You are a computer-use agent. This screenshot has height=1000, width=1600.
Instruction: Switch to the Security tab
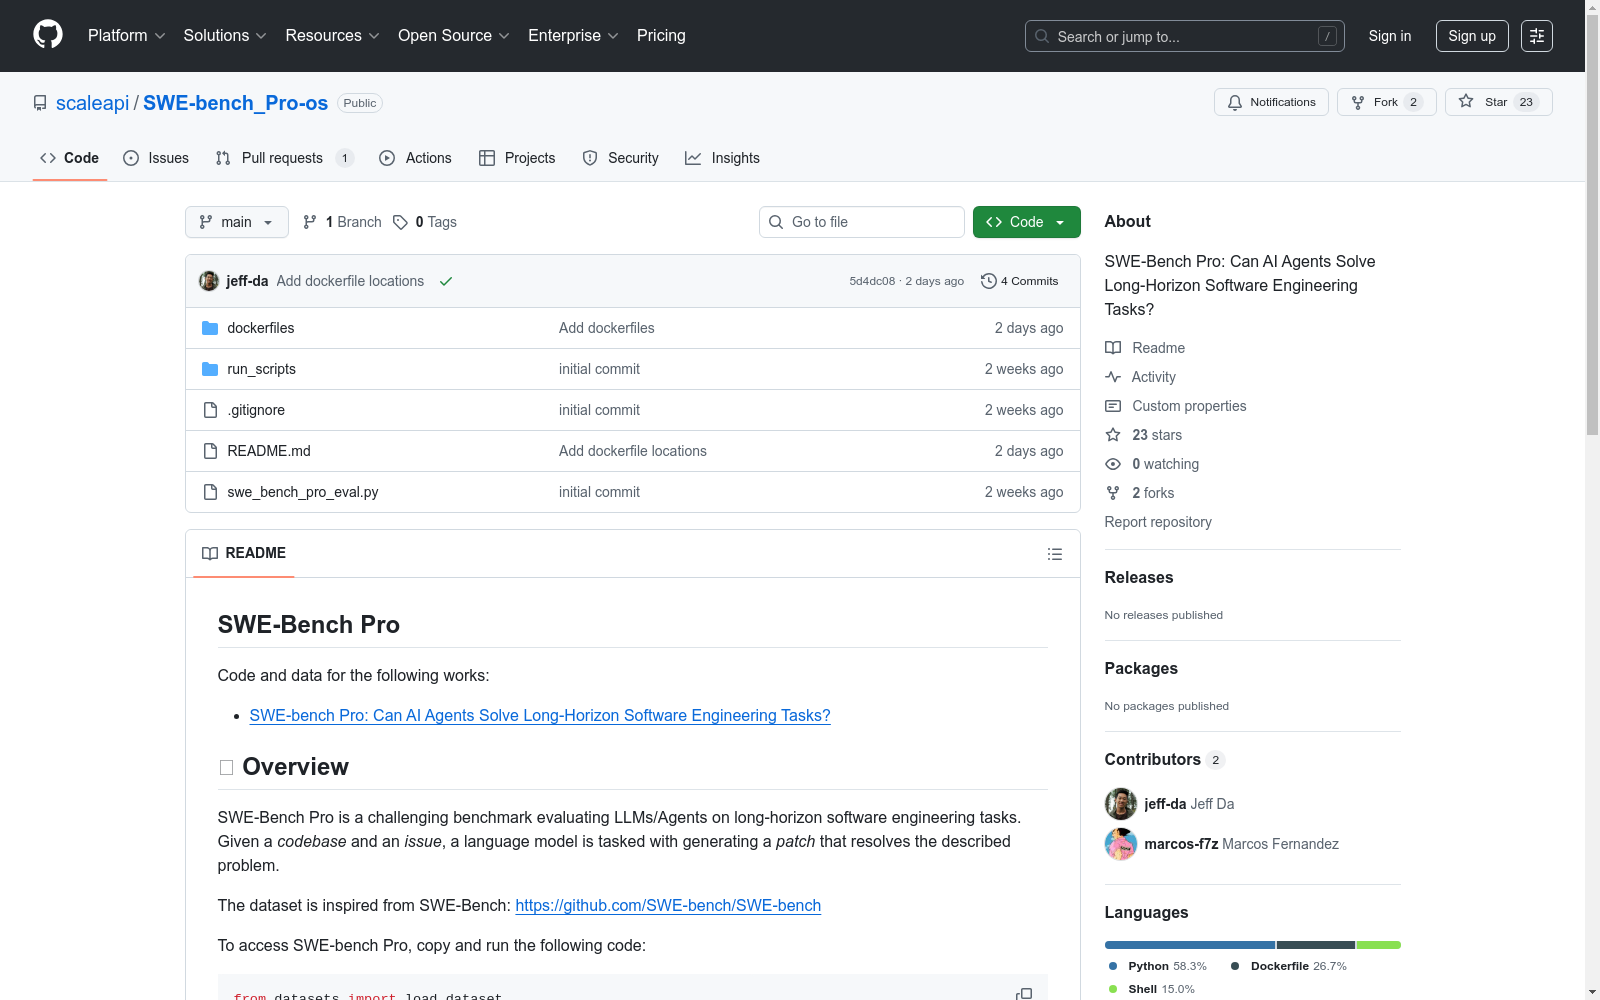pyautogui.click(x=621, y=158)
